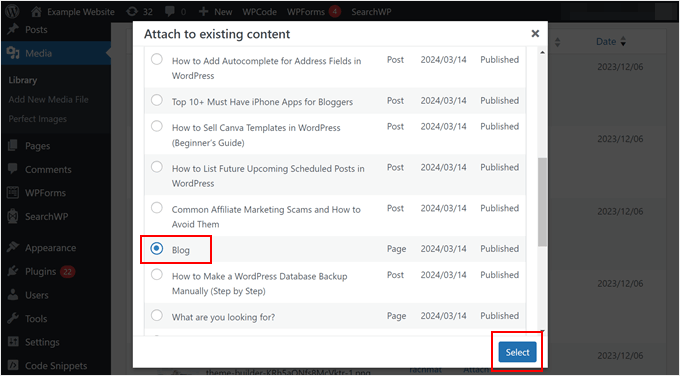
Task: Open the Media menu item
Action: click(x=39, y=53)
